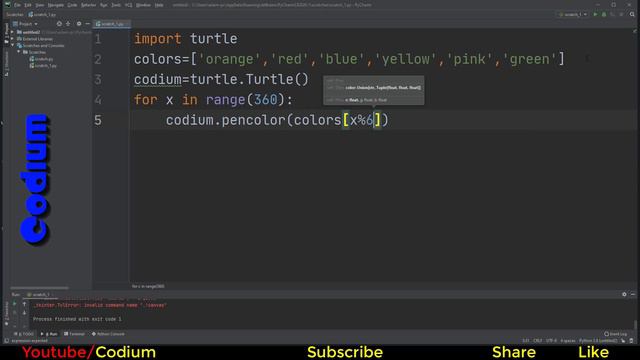640x360 pixels.
Task: Click the UTF-8 encoding status bar entry
Action: tap(551, 340)
